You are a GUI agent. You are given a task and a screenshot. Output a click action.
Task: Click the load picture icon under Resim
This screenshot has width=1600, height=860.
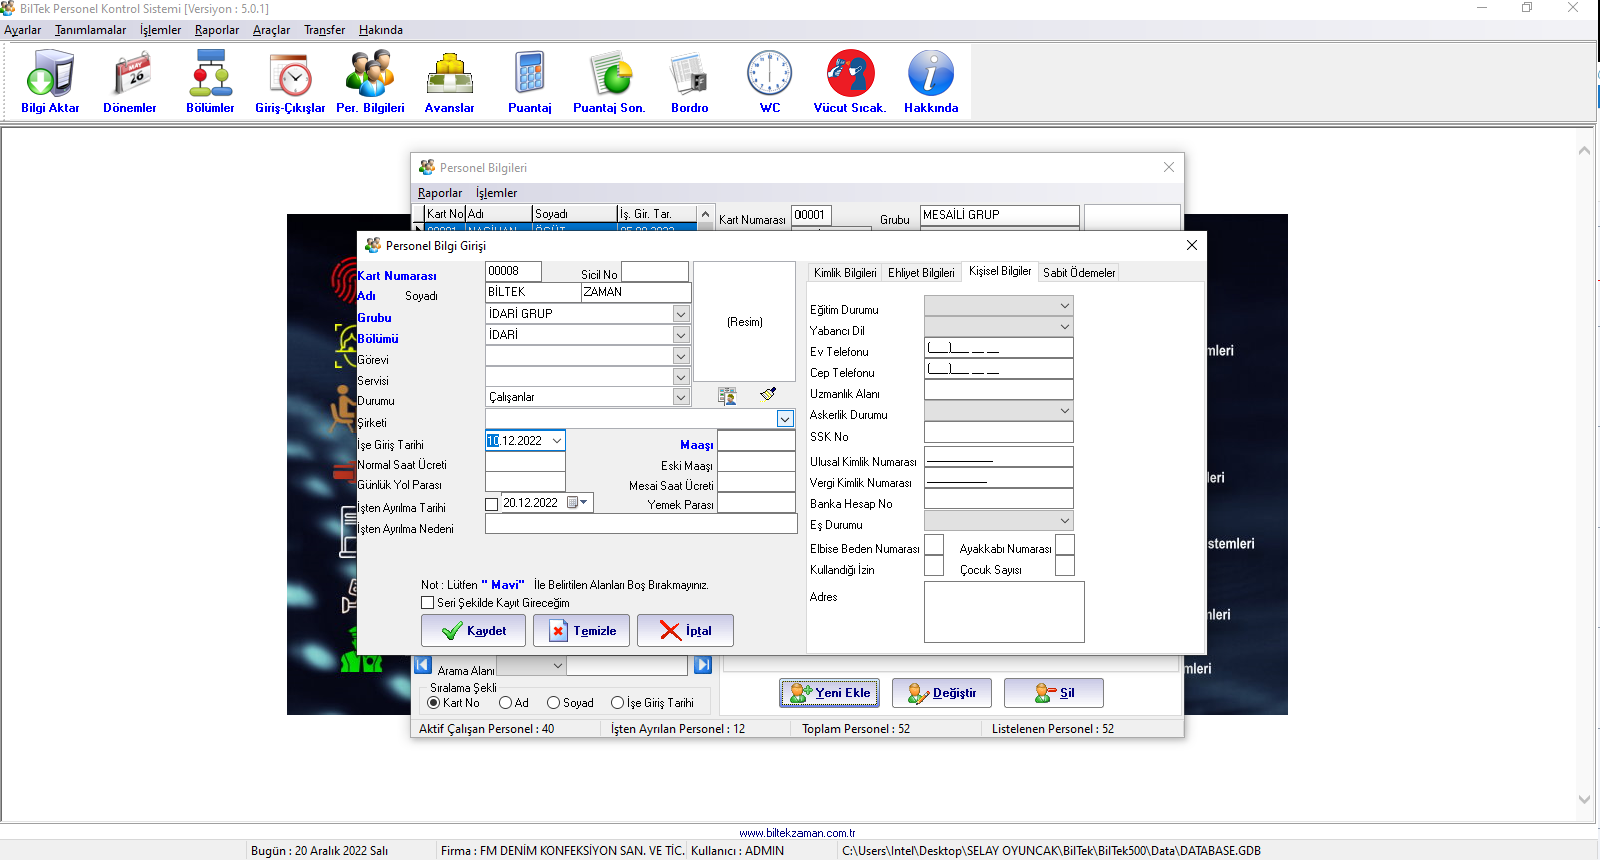coord(727,396)
